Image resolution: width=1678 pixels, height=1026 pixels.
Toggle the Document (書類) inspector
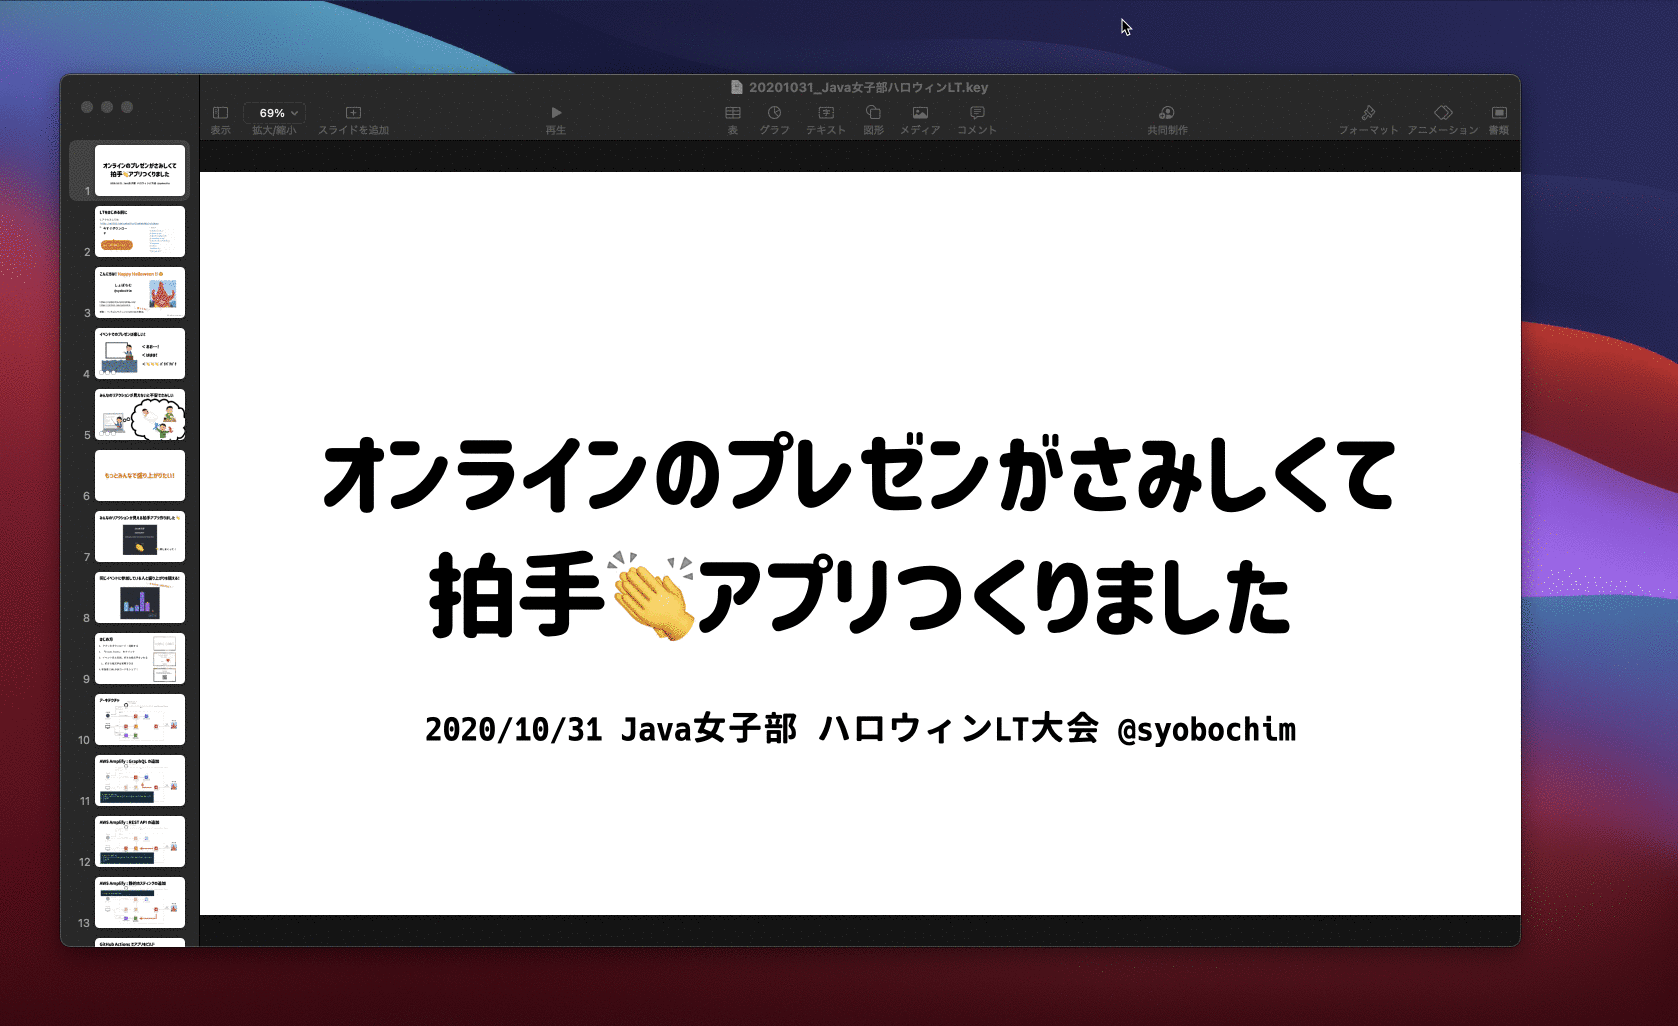1499,113
